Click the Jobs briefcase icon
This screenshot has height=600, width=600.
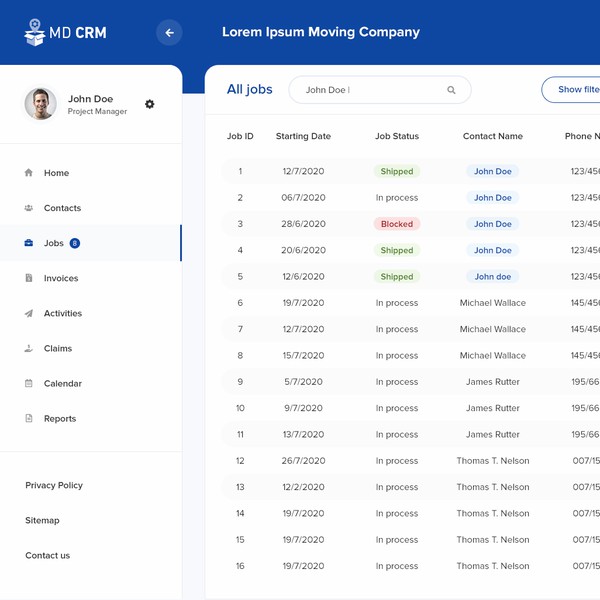pyautogui.click(x=29, y=243)
